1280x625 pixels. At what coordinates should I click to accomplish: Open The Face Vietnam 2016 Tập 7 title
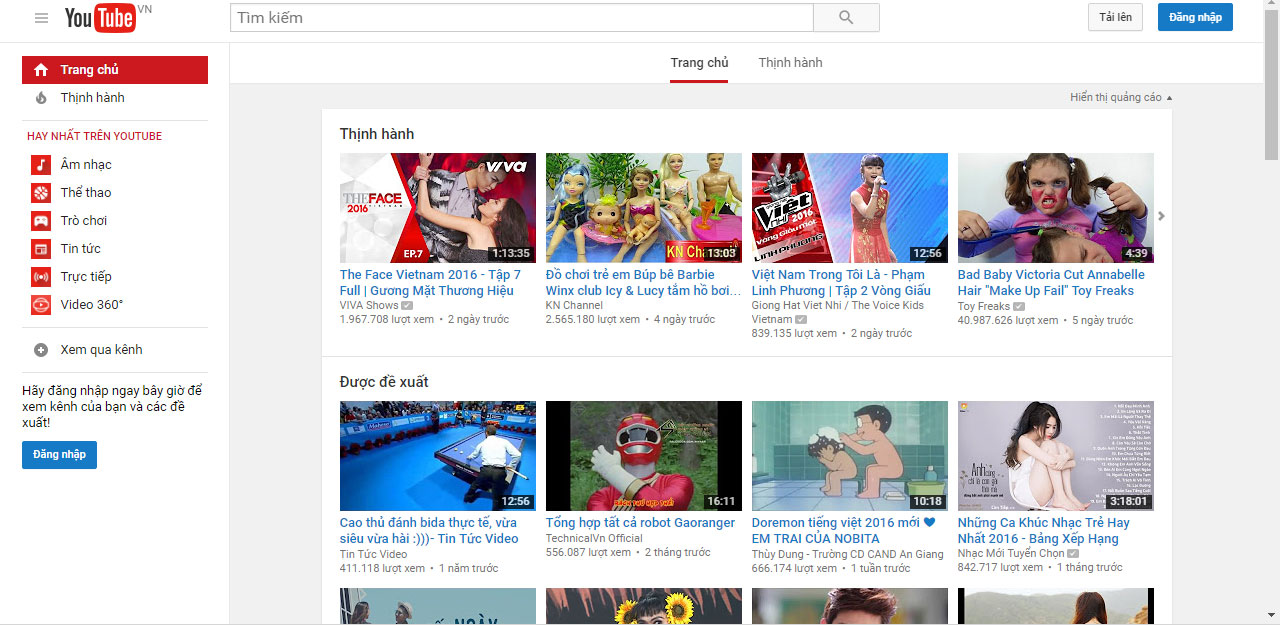(431, 283)
